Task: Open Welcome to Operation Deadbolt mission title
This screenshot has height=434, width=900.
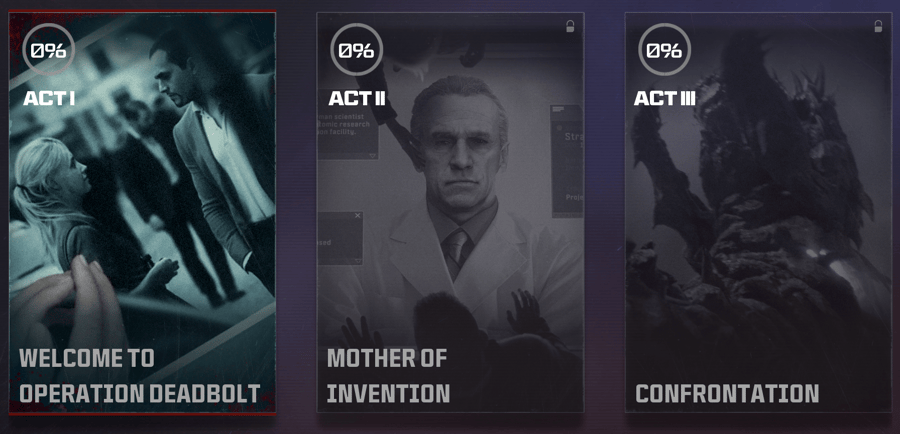Action: [140, 376]
